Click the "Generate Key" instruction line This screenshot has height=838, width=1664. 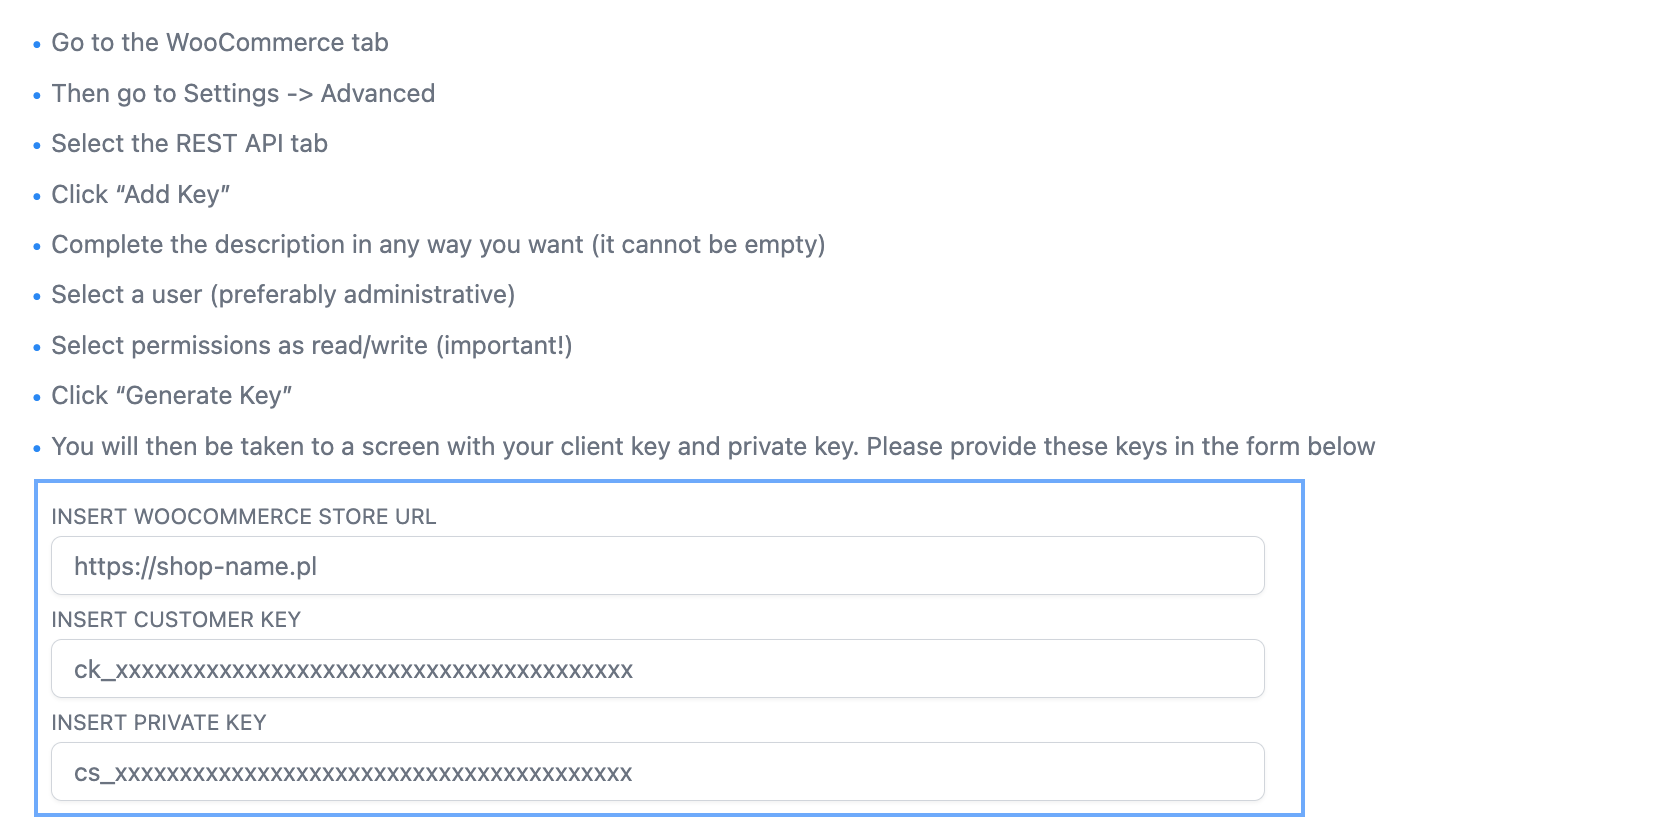pyautogui.click(x=172, y=396)
